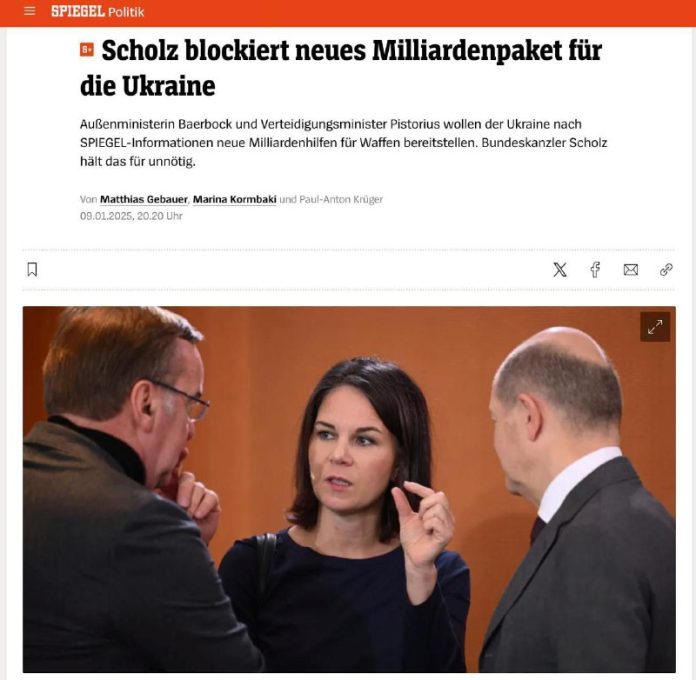Click the S+ premium badge icon
The image size is (696, 680).
(x=87, y=49)
